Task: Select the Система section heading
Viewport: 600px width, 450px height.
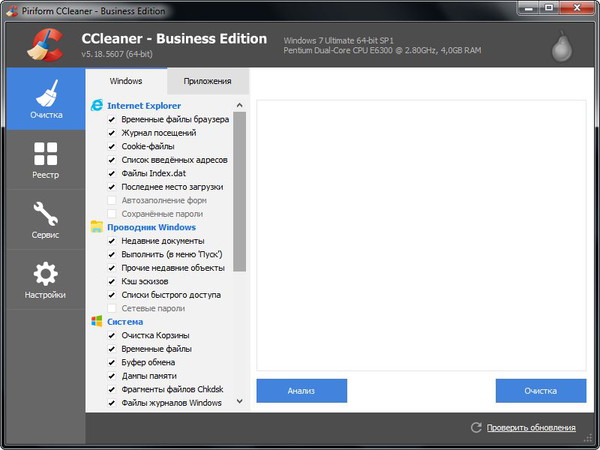Action: [x=125, y=321]
